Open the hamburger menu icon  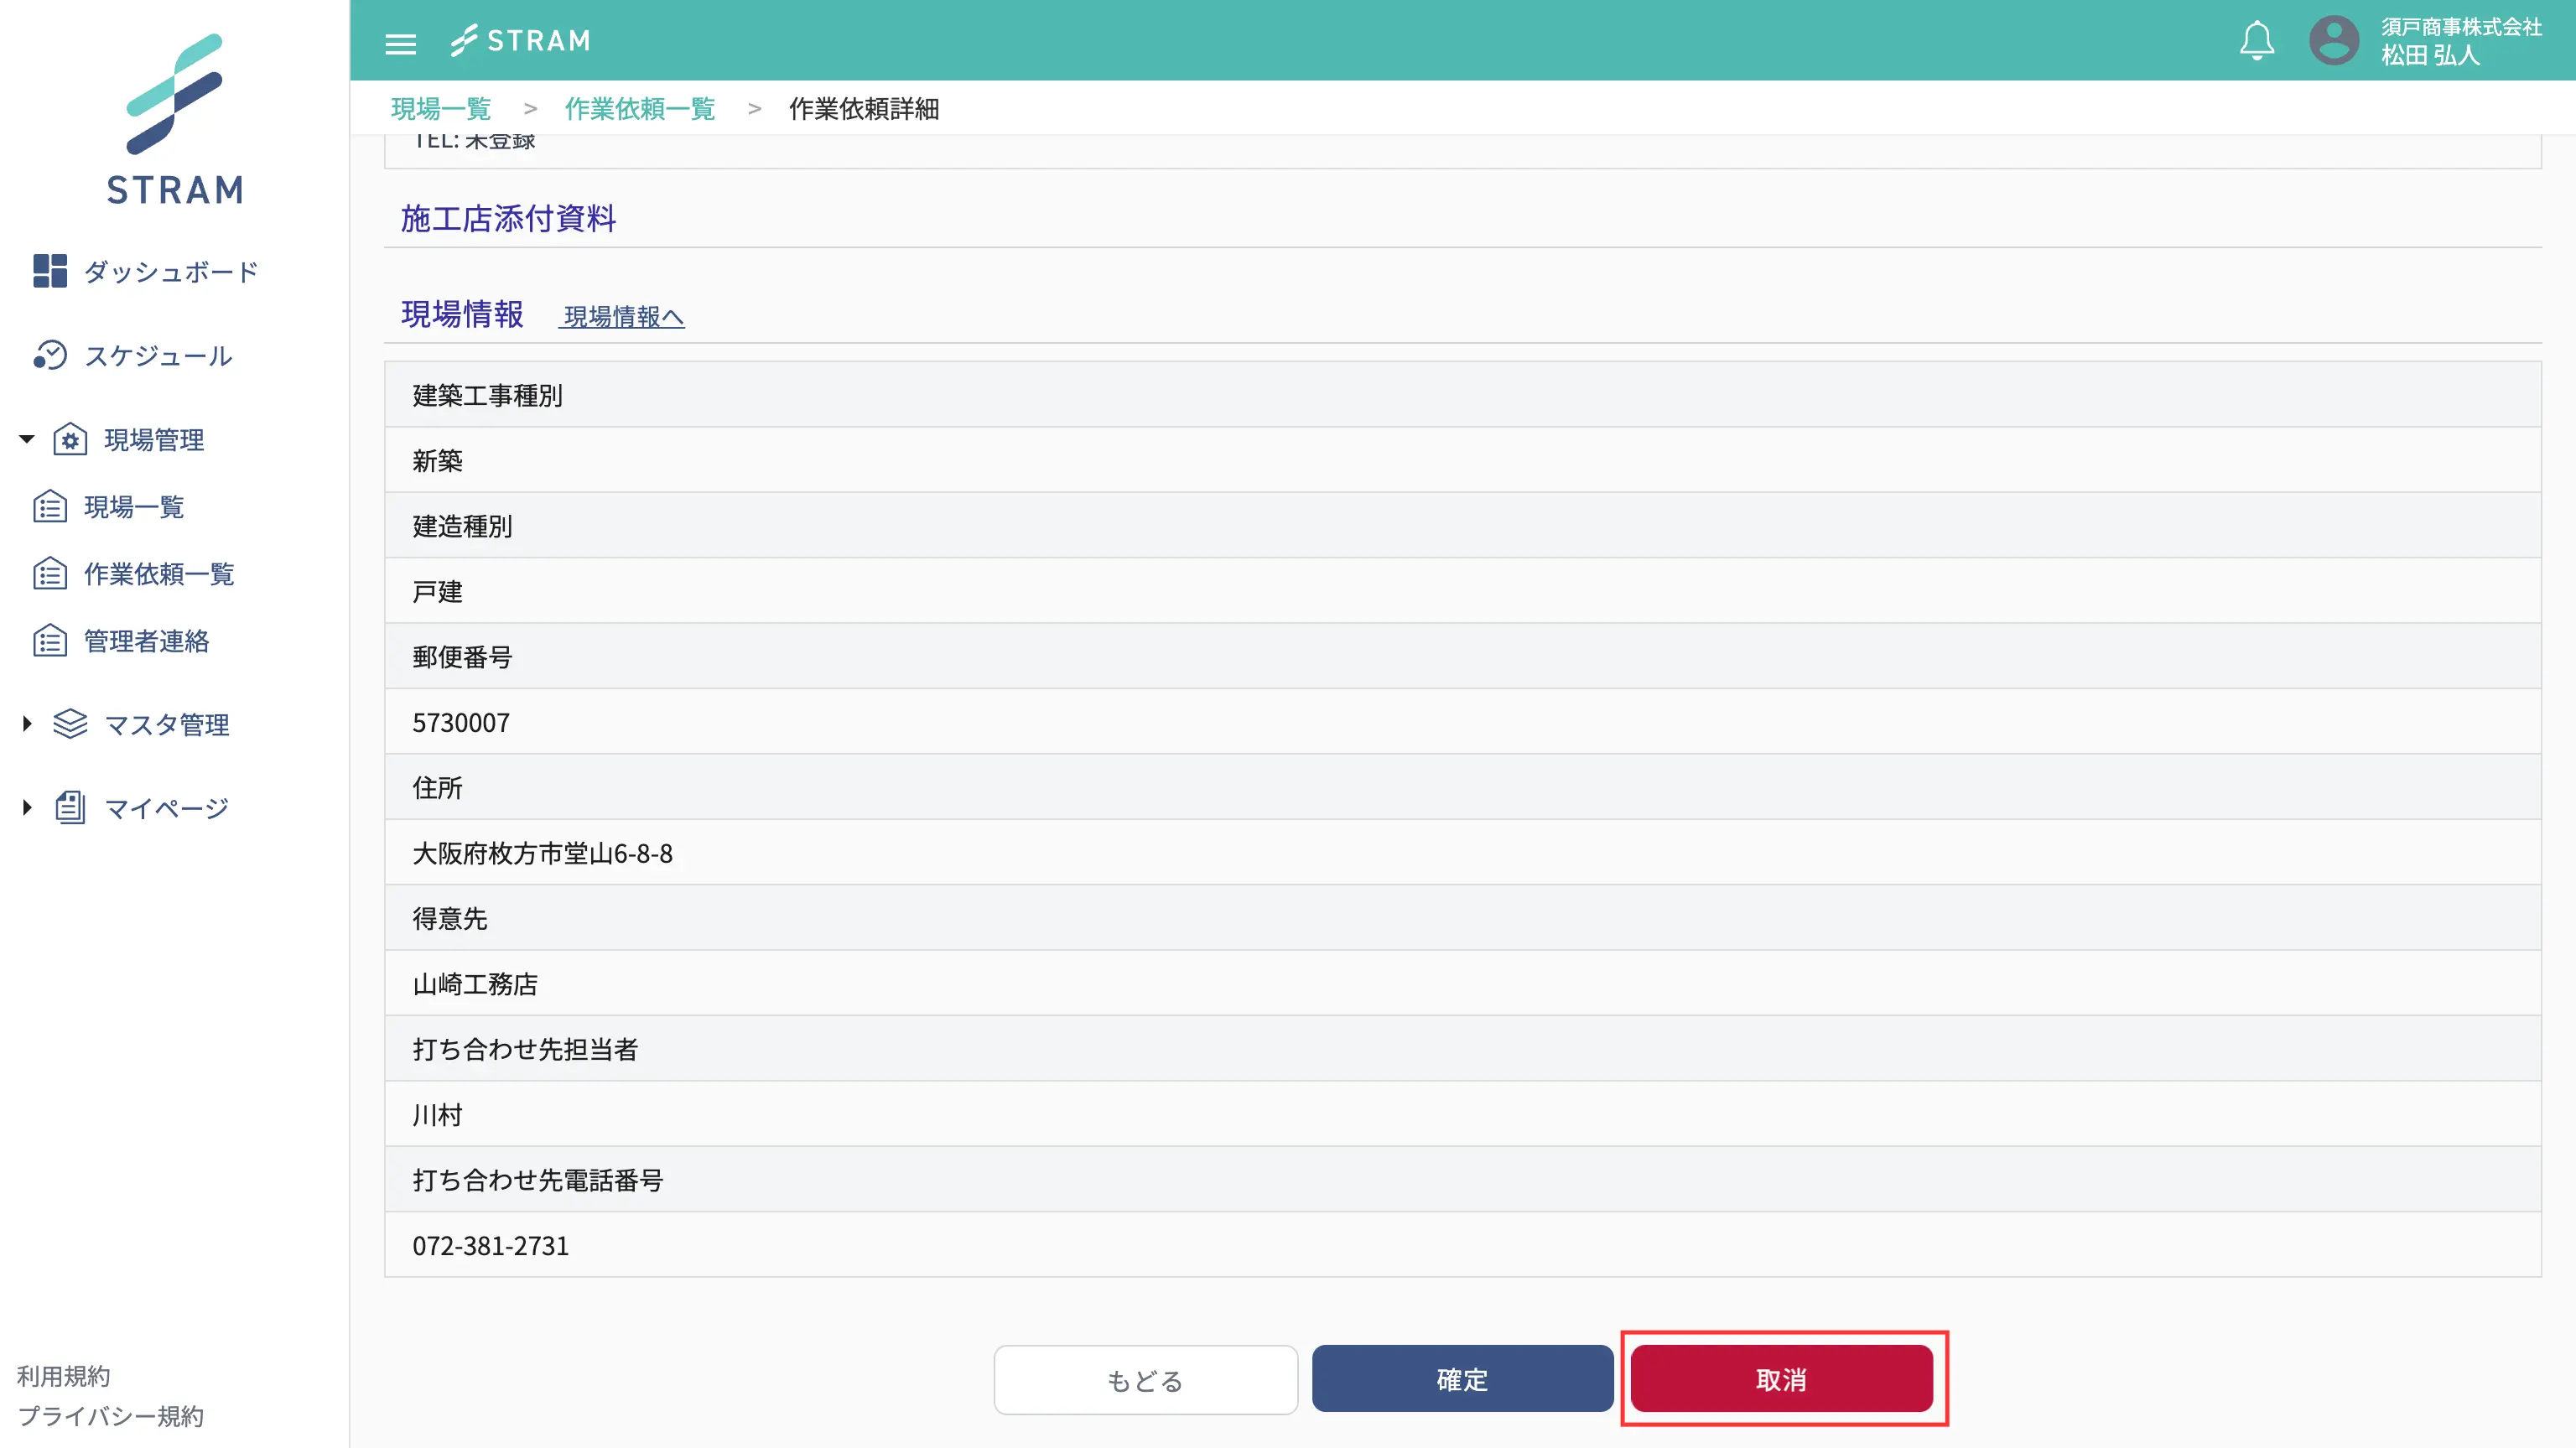[400, 43]
